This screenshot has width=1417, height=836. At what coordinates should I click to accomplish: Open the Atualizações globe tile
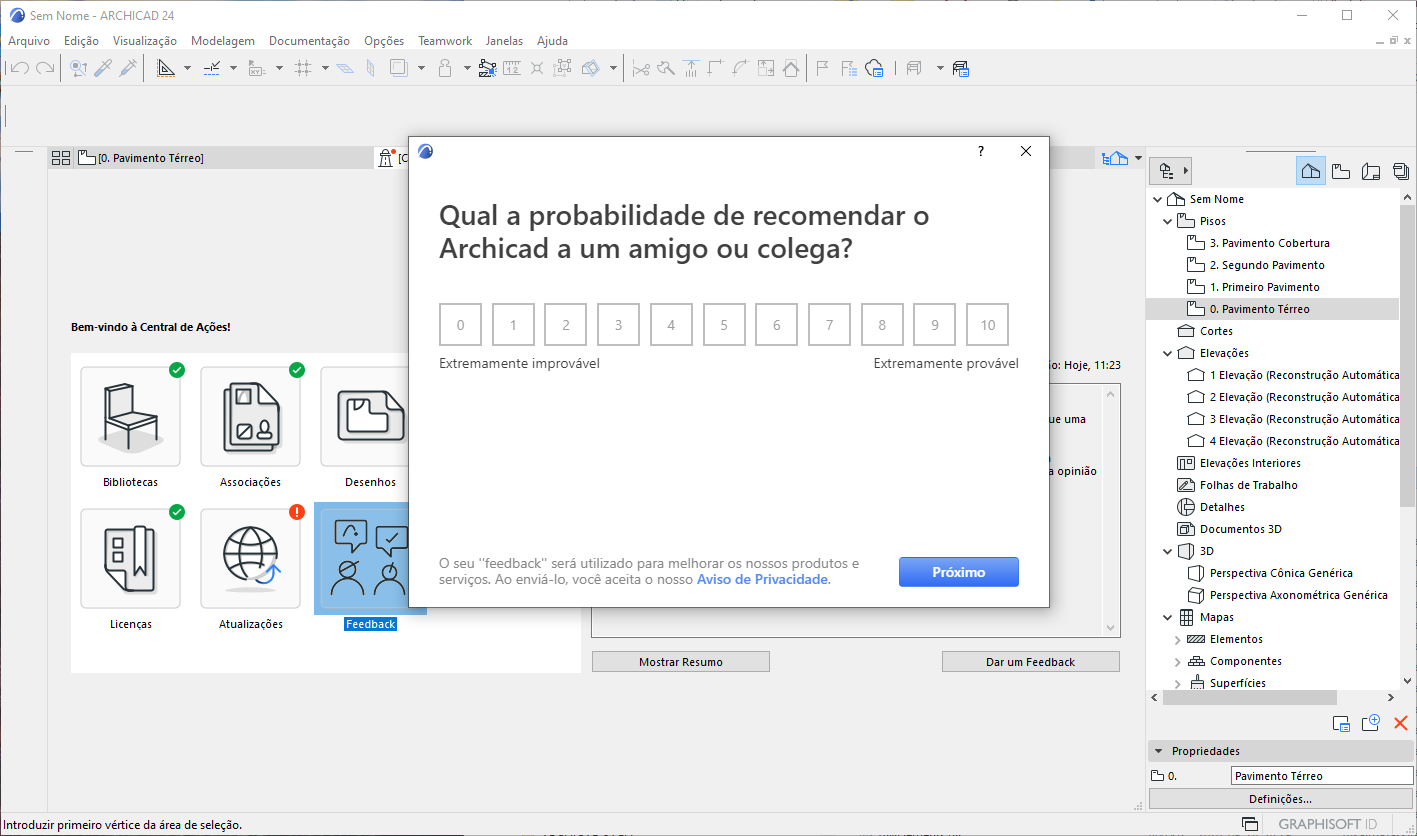point(250,558)
